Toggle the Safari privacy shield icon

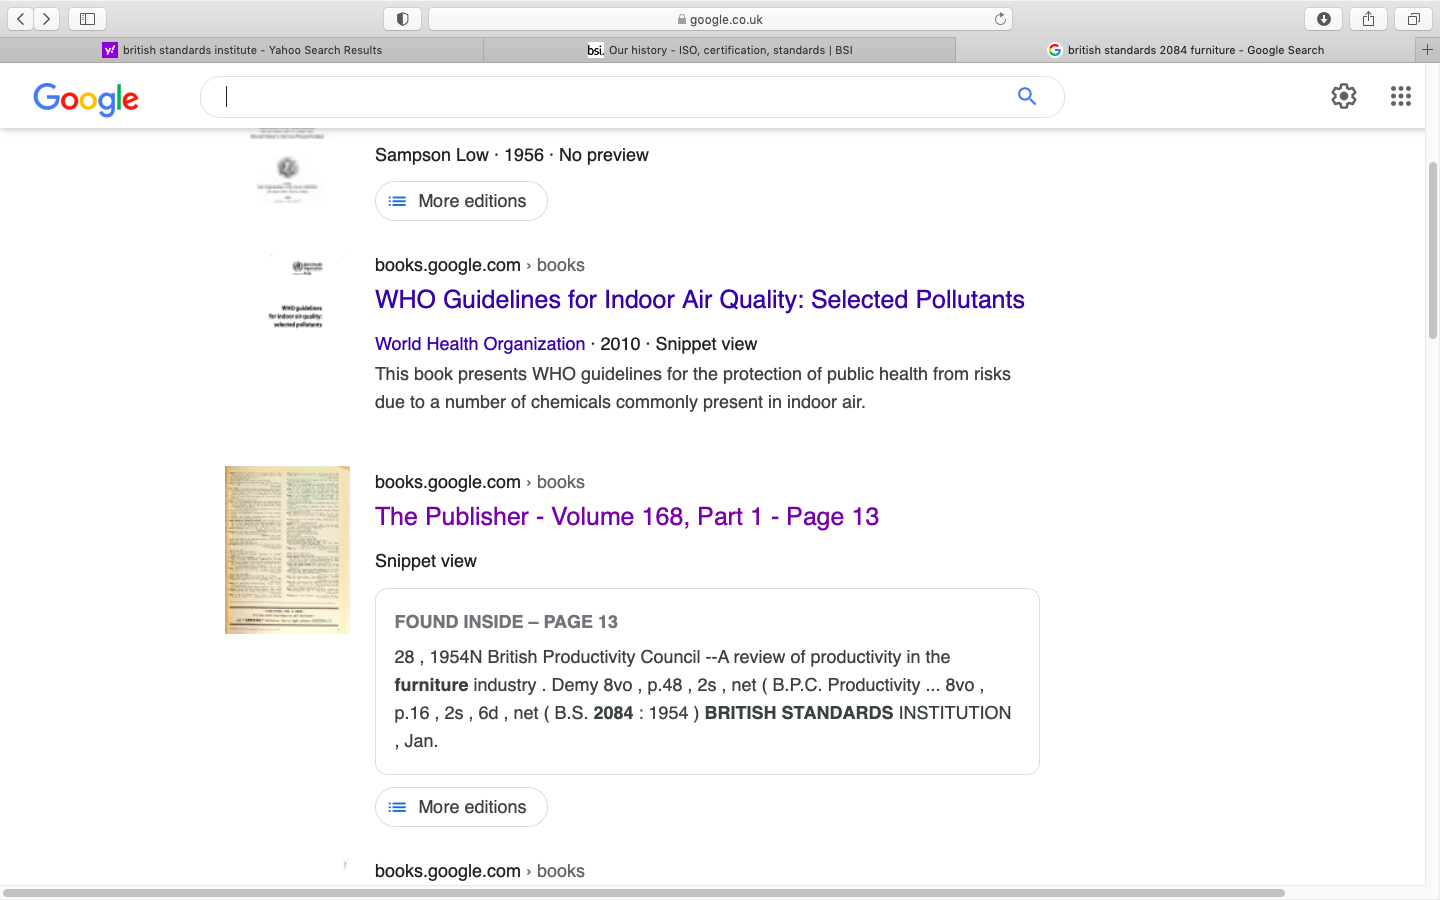coord(402,18)
